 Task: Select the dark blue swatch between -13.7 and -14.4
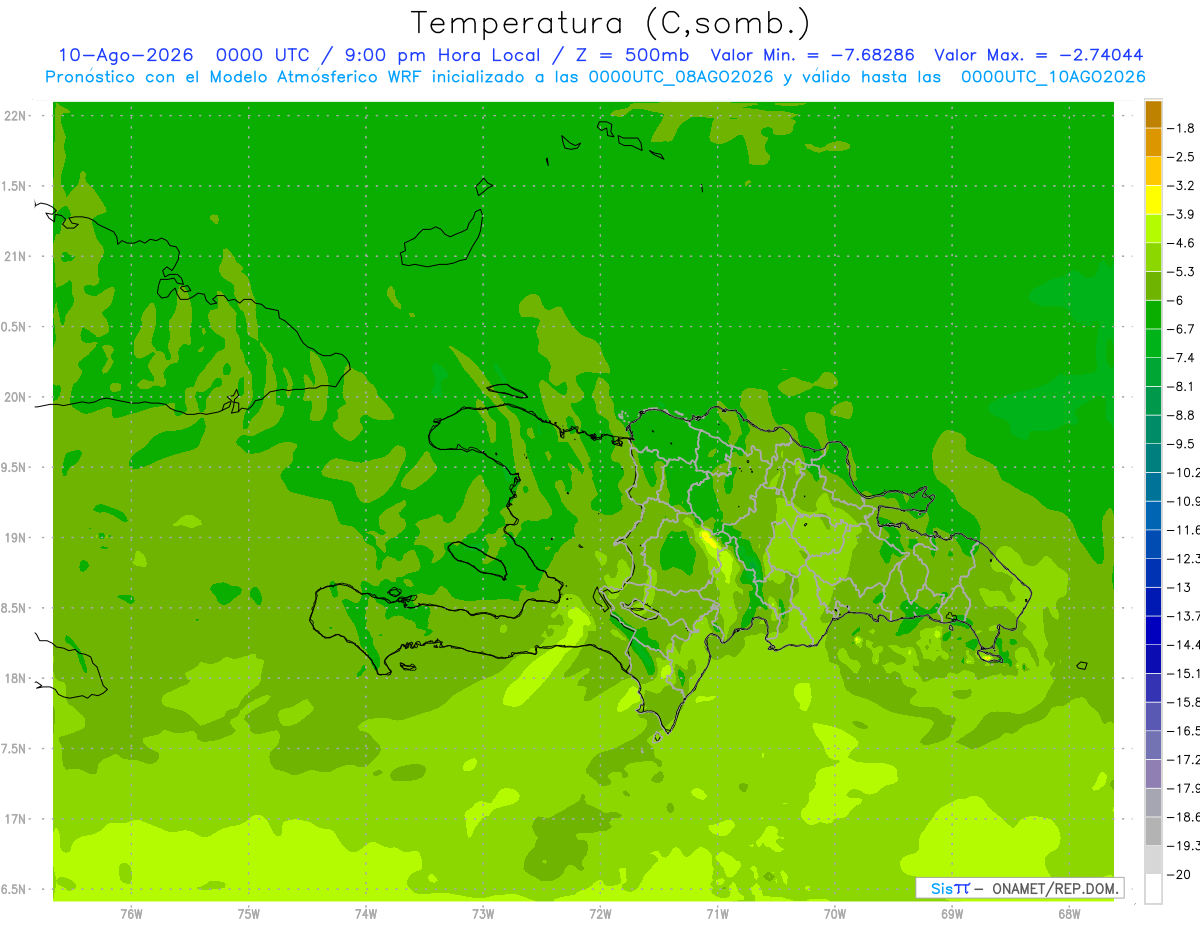(x=1153, y=630)
